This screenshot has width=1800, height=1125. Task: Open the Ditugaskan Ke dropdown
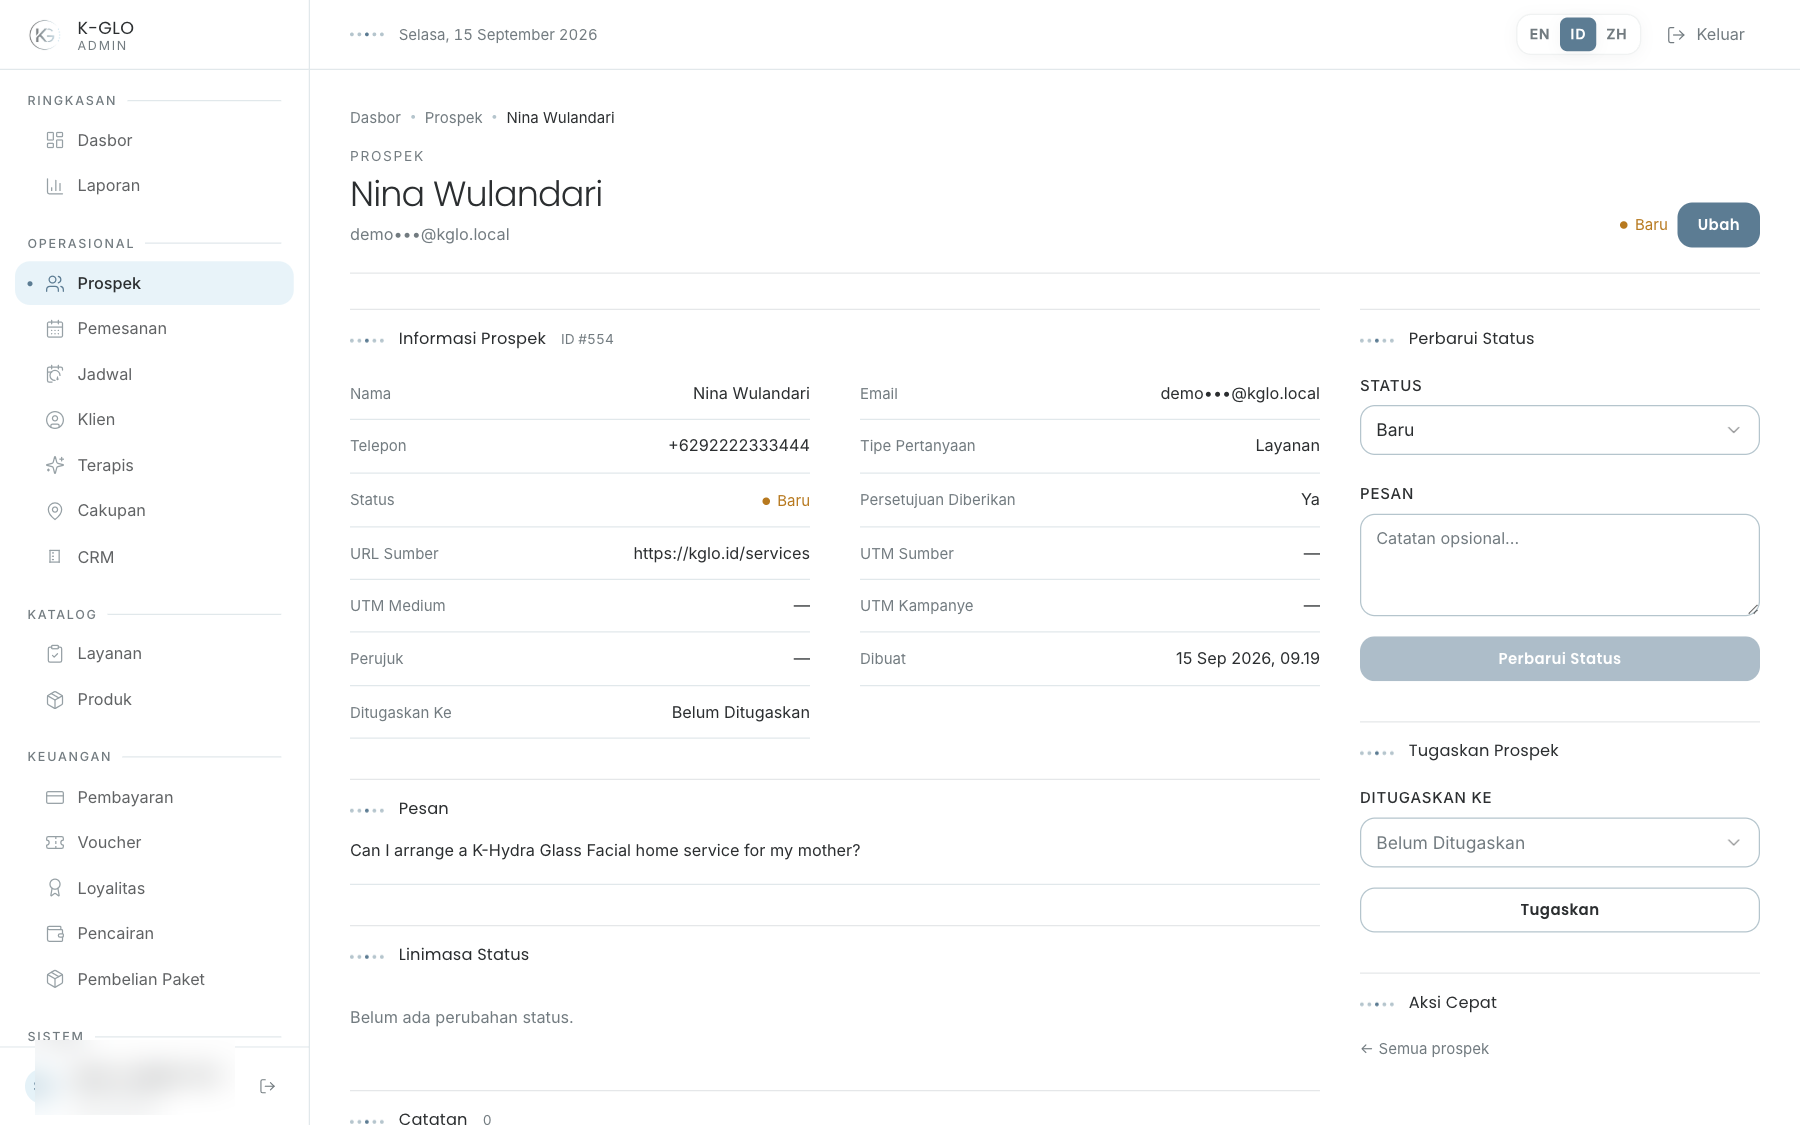pos(1559,843)
